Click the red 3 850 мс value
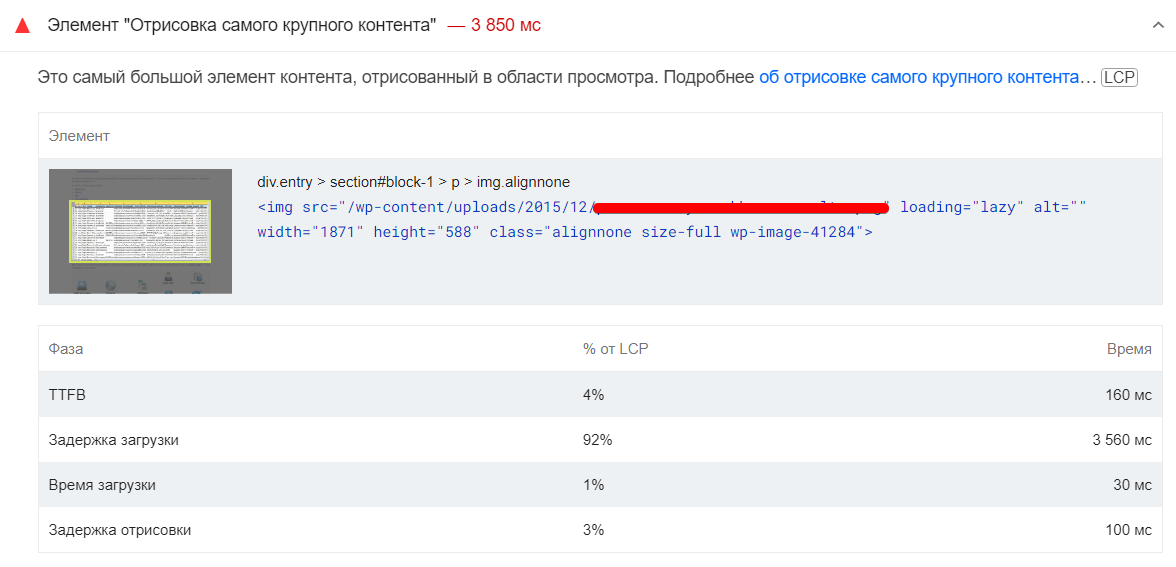The height and width of the screenshot is (567, 1176). [494, 26]
